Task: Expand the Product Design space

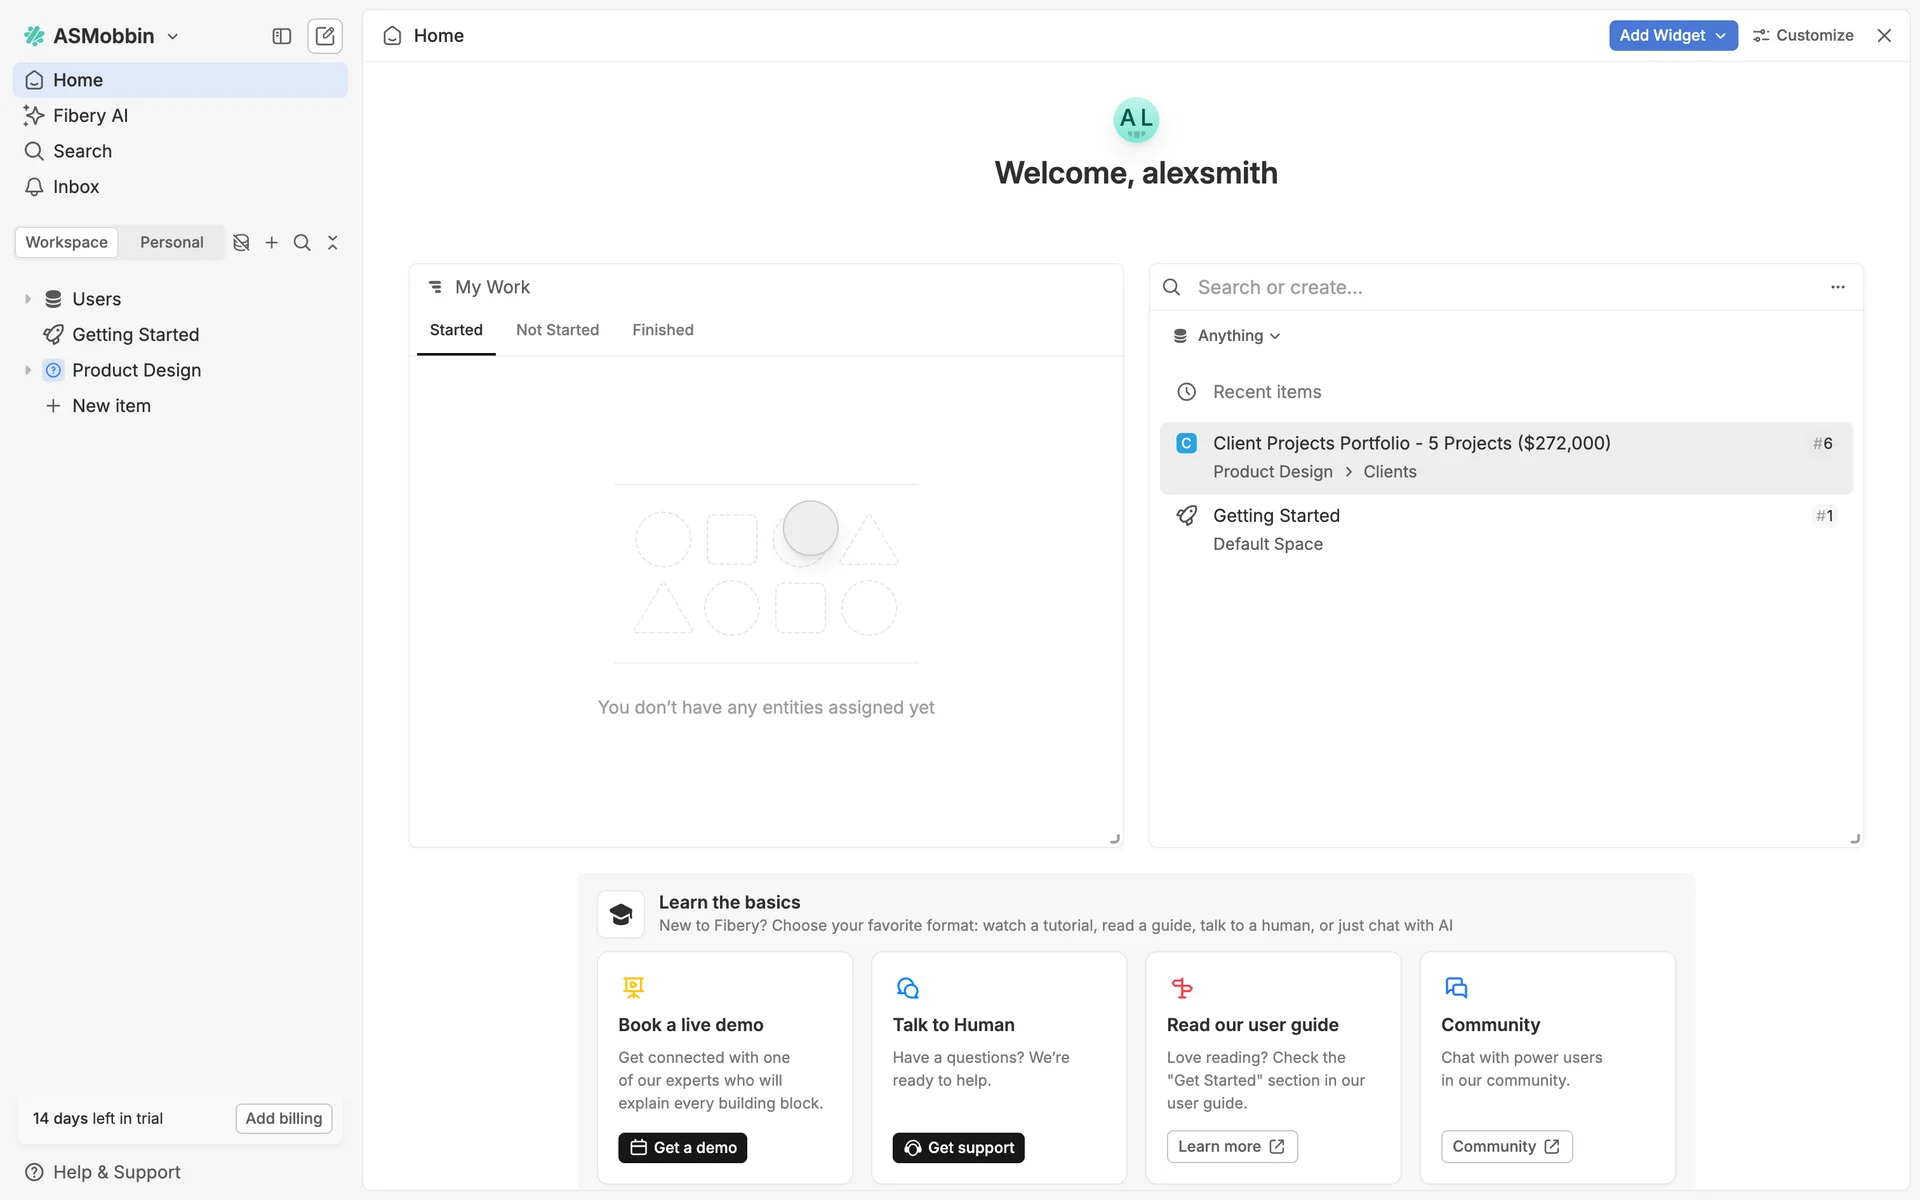Action: [x=28, y=370]
